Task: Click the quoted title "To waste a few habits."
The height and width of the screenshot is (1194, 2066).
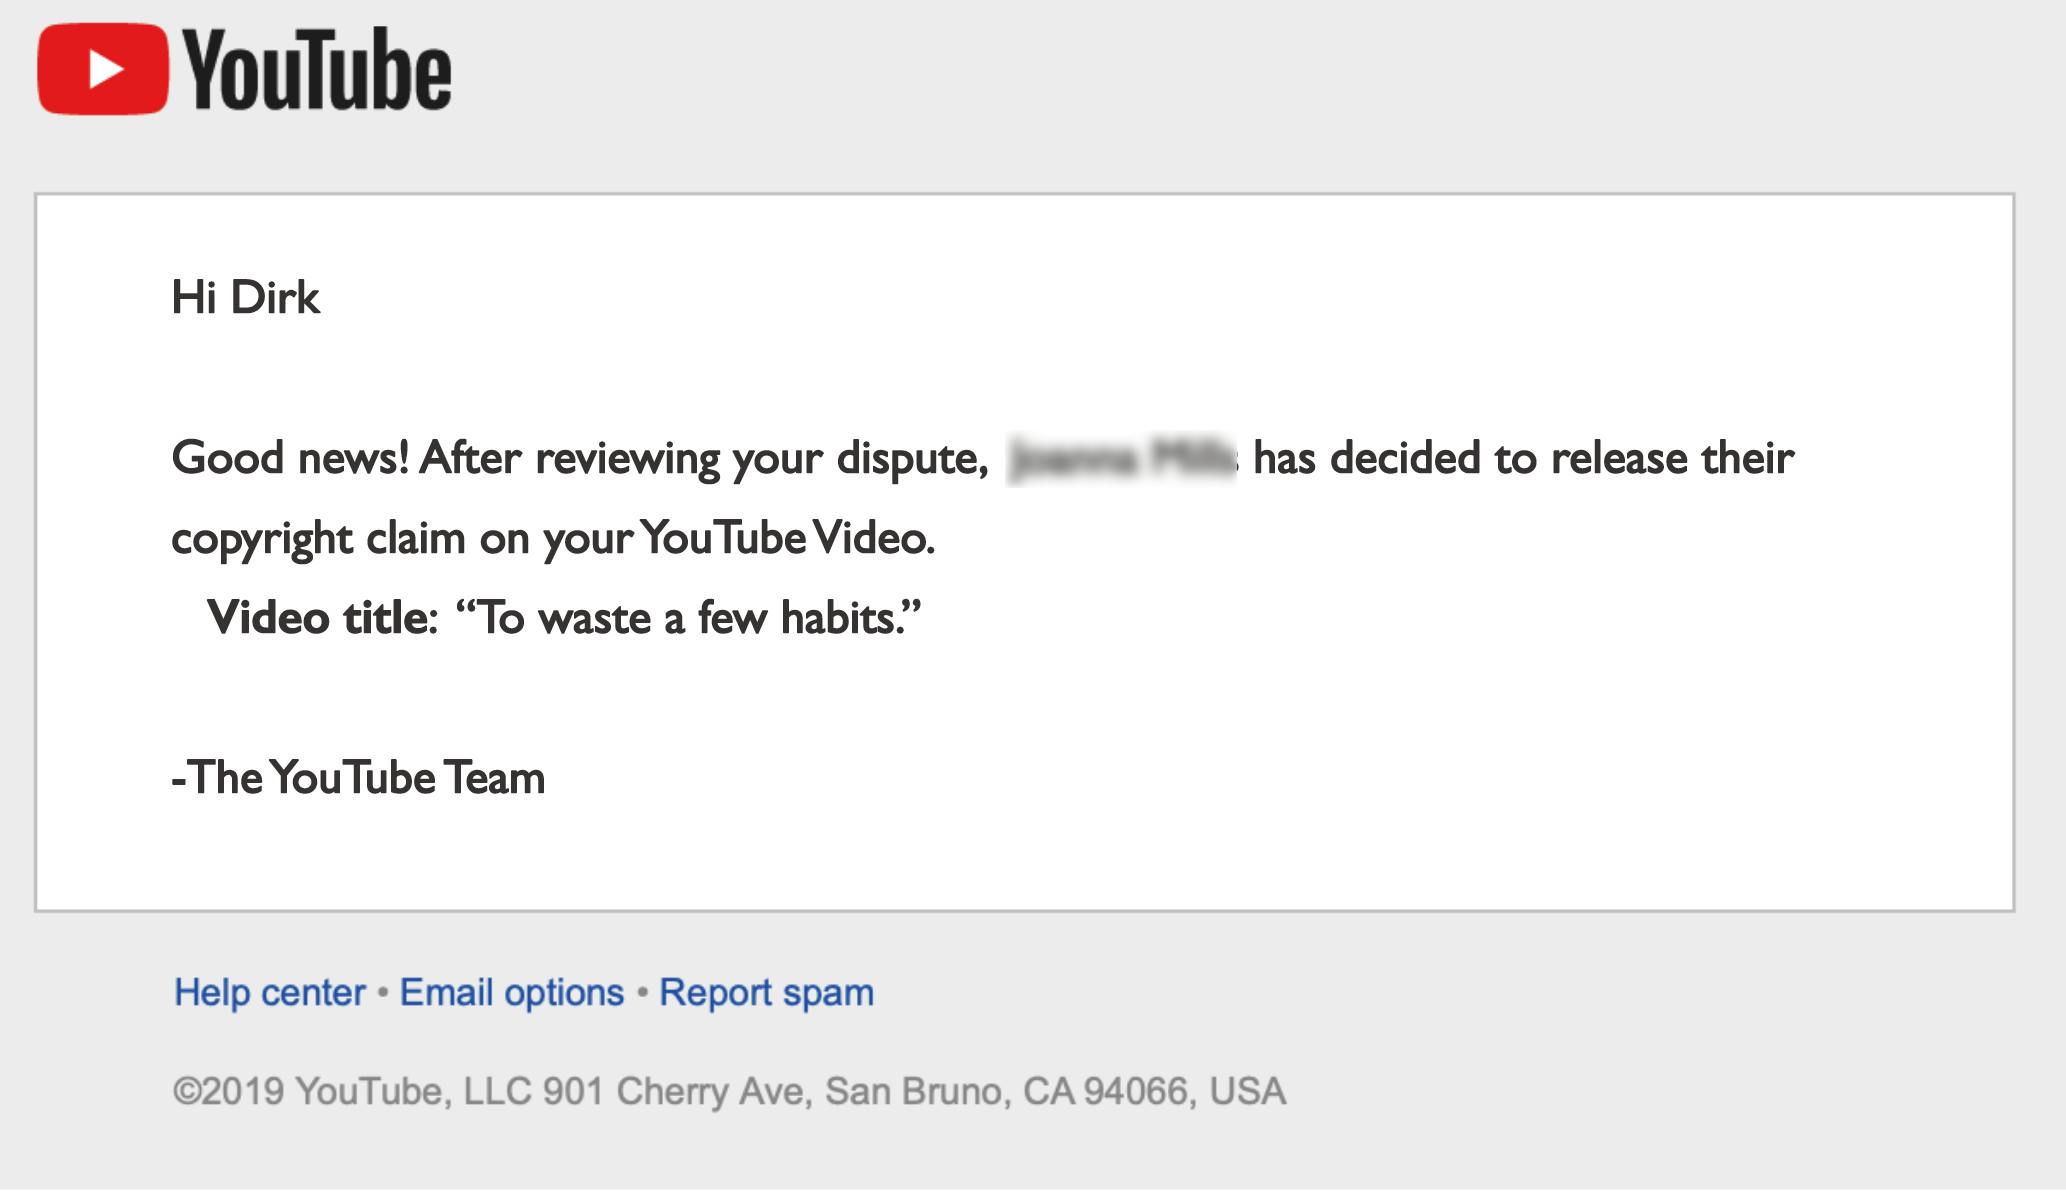Action: (x=688, y=618)
